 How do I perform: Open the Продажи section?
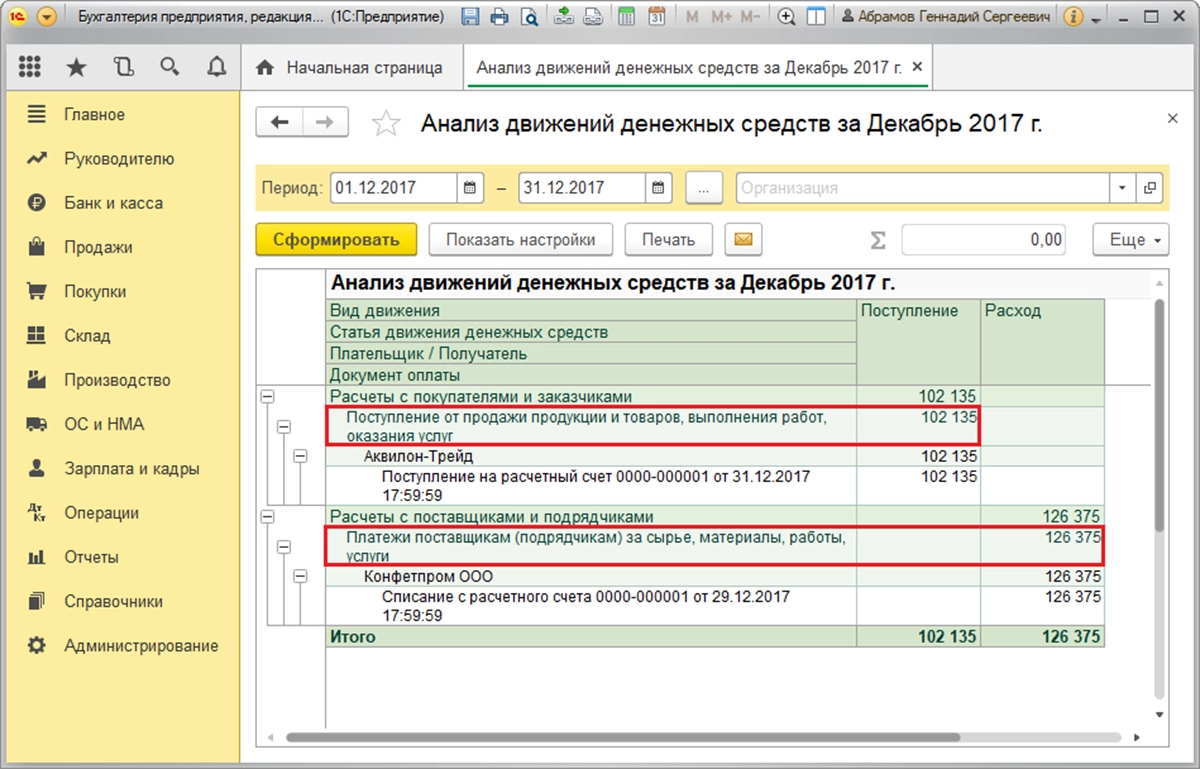coord(120,247)
